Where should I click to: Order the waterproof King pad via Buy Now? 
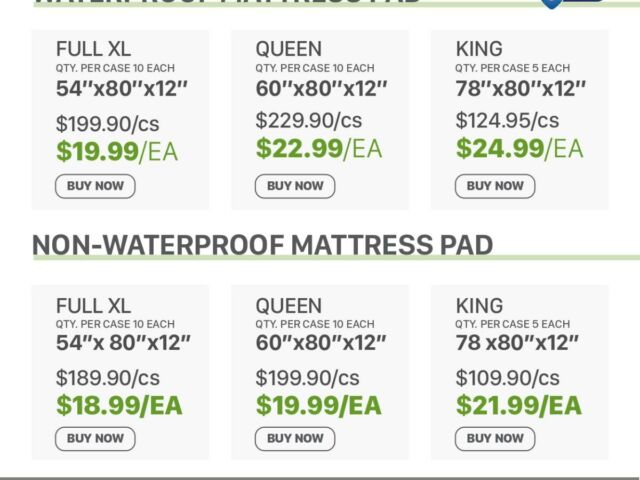(495, 186)
